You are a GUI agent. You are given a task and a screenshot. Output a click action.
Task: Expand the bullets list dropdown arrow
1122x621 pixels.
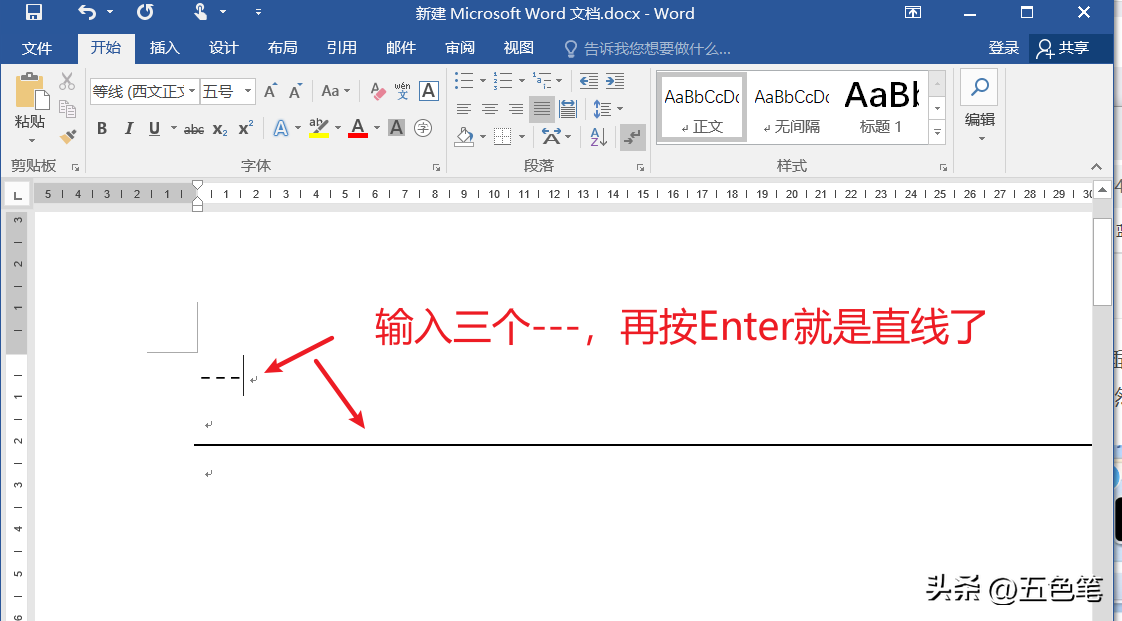pyautogui.click(x=483, y=81)
